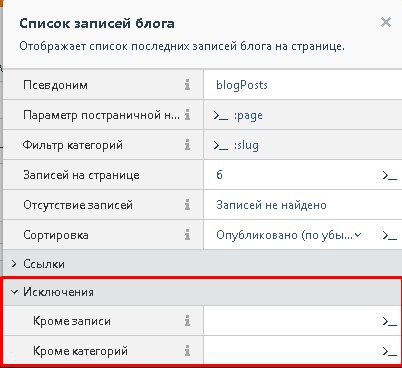The image size is (402, 368).
Task: Click external parameter icon before :page
Action: 221,116
